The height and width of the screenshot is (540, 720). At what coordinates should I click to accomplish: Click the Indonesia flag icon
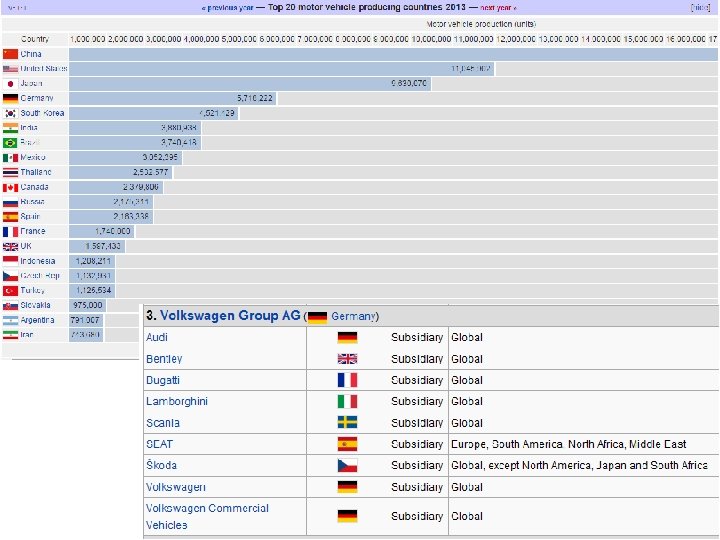[x=10, y=261]
